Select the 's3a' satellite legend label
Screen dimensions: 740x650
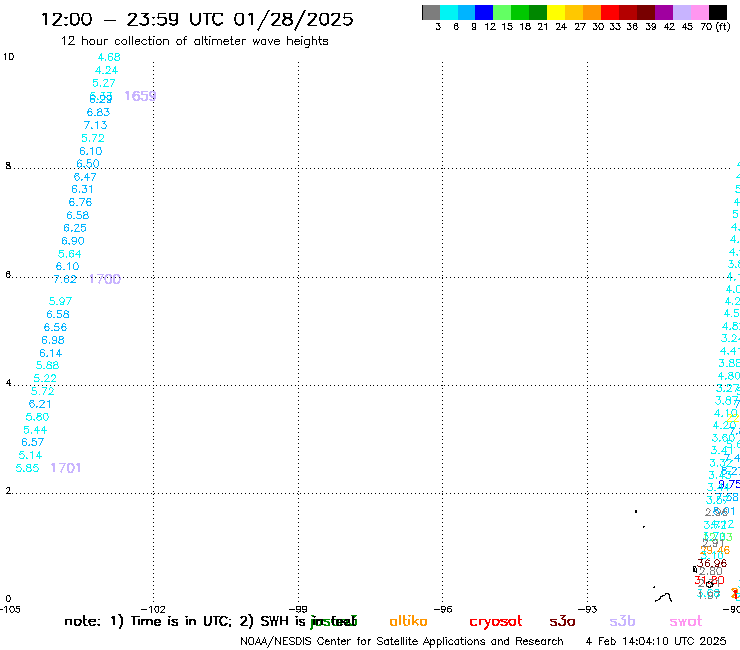[562, 621]
